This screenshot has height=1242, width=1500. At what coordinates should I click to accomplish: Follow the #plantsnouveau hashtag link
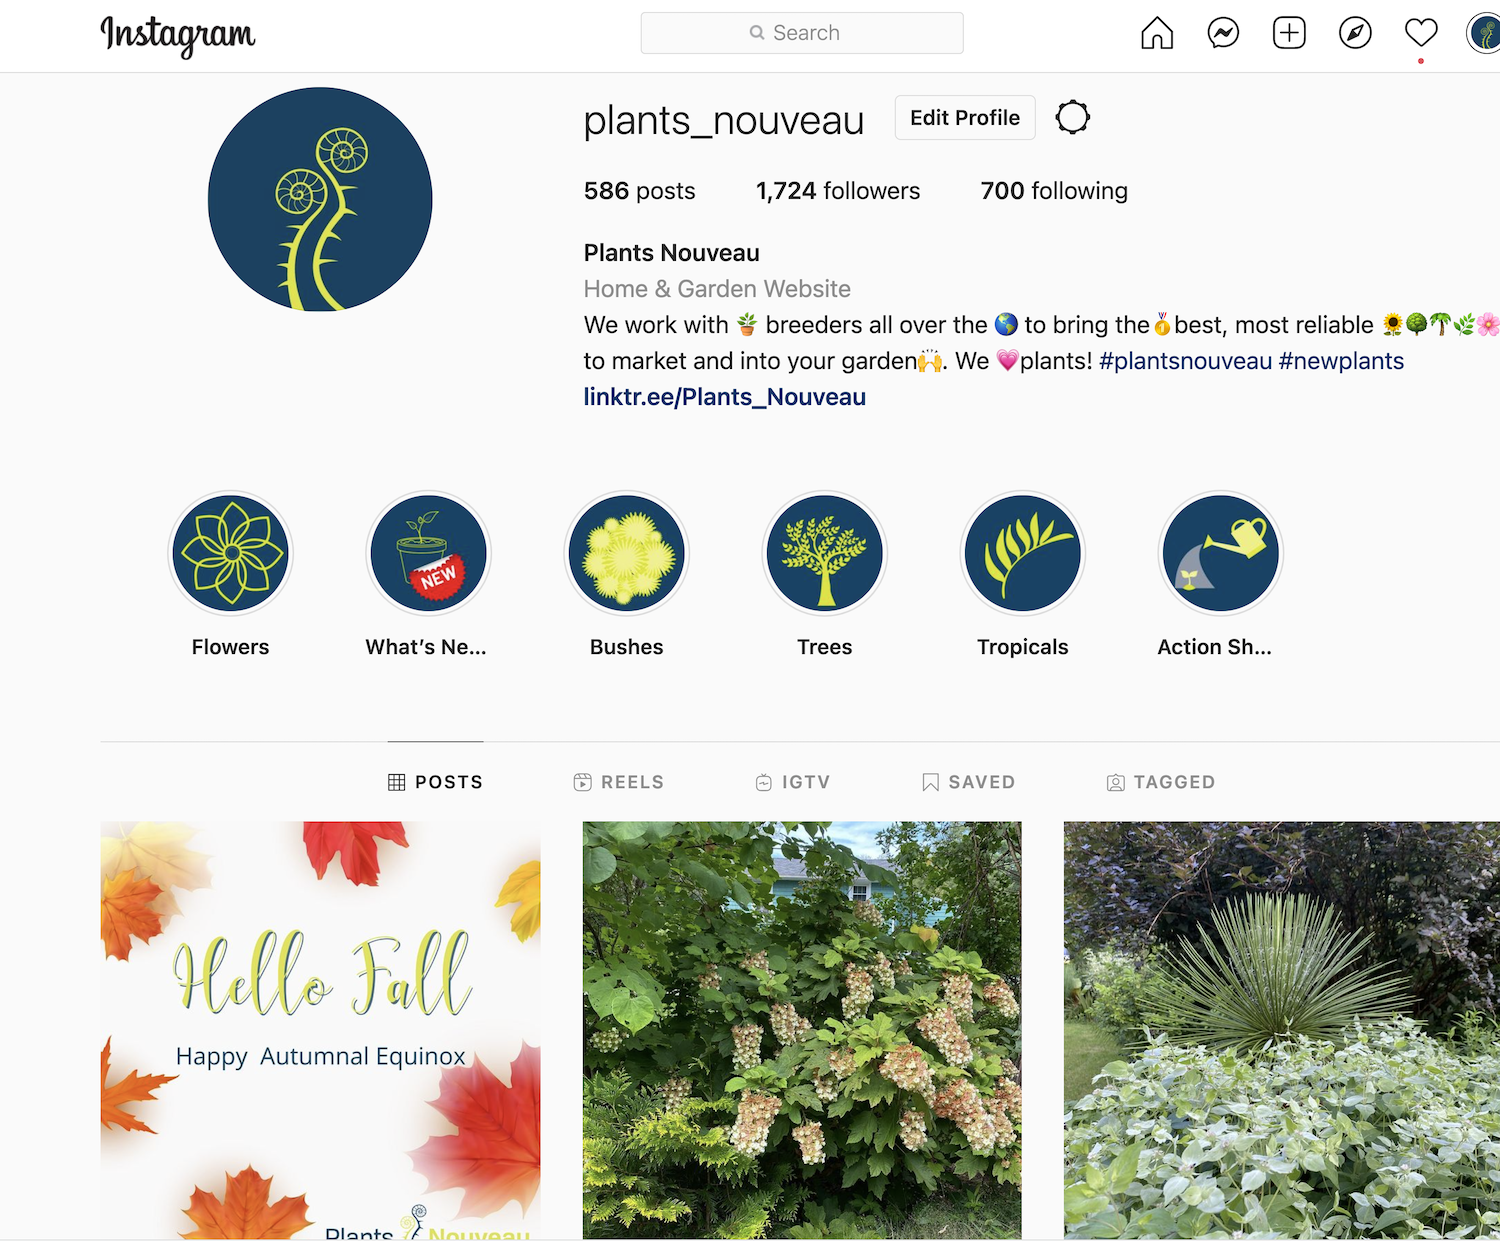tap(1186, 361)
